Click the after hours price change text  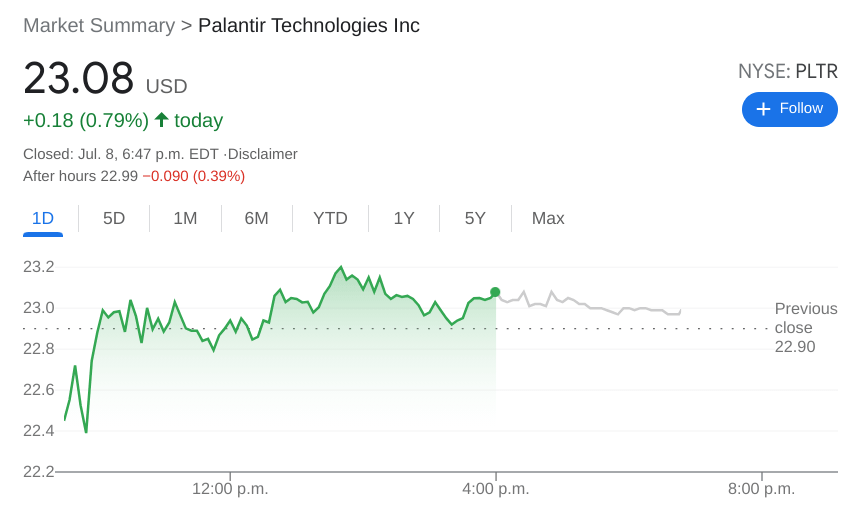point(193,176)
